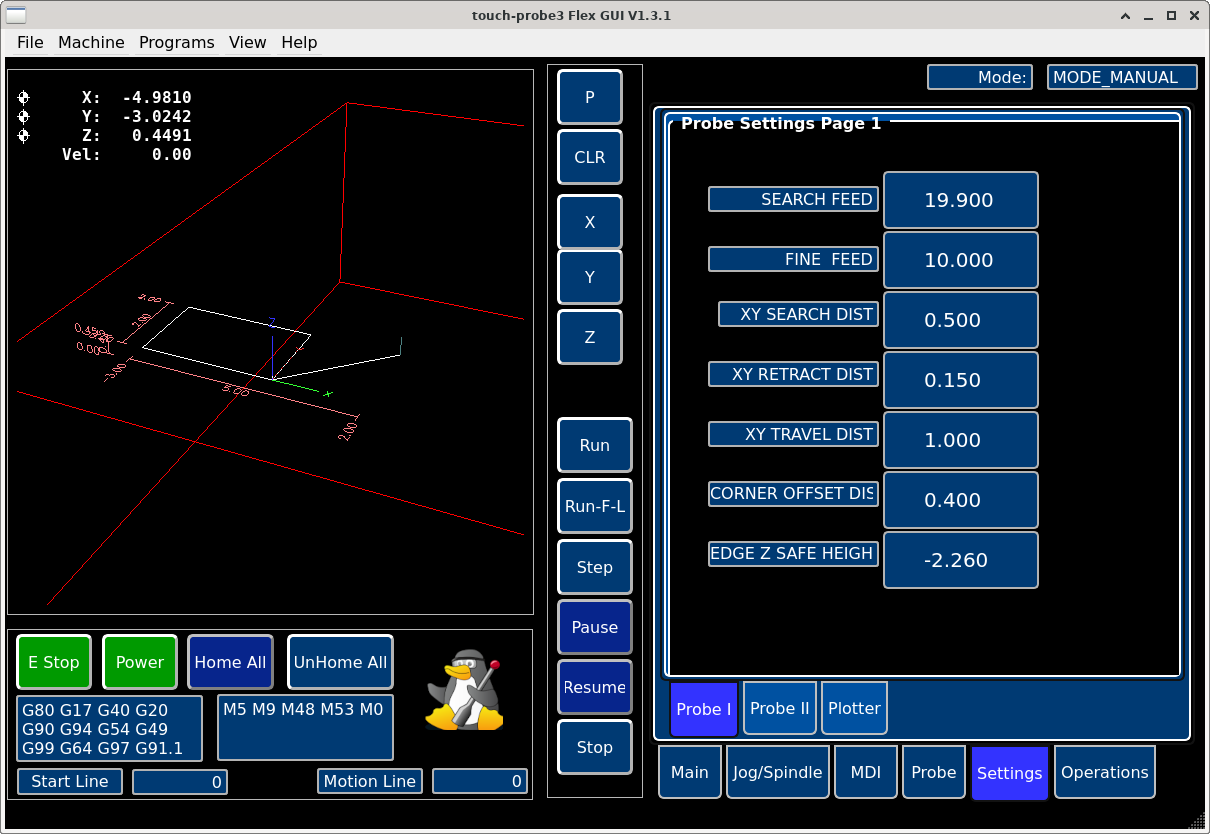Toggle machine Power button
Viewport: 1210px width, 834px height.
pyautogui.click(x=140, y=662)
